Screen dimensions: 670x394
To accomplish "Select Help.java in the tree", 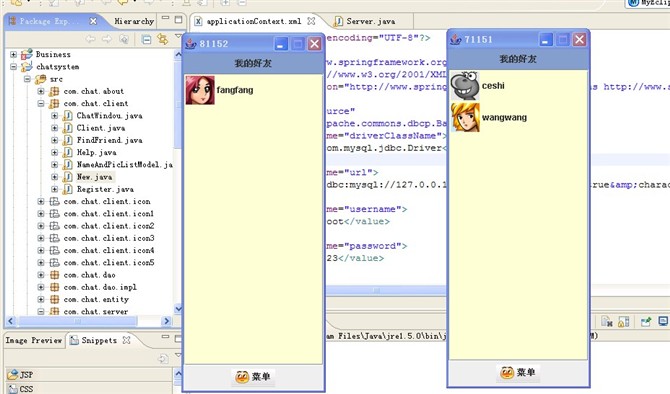I will 96,152.
